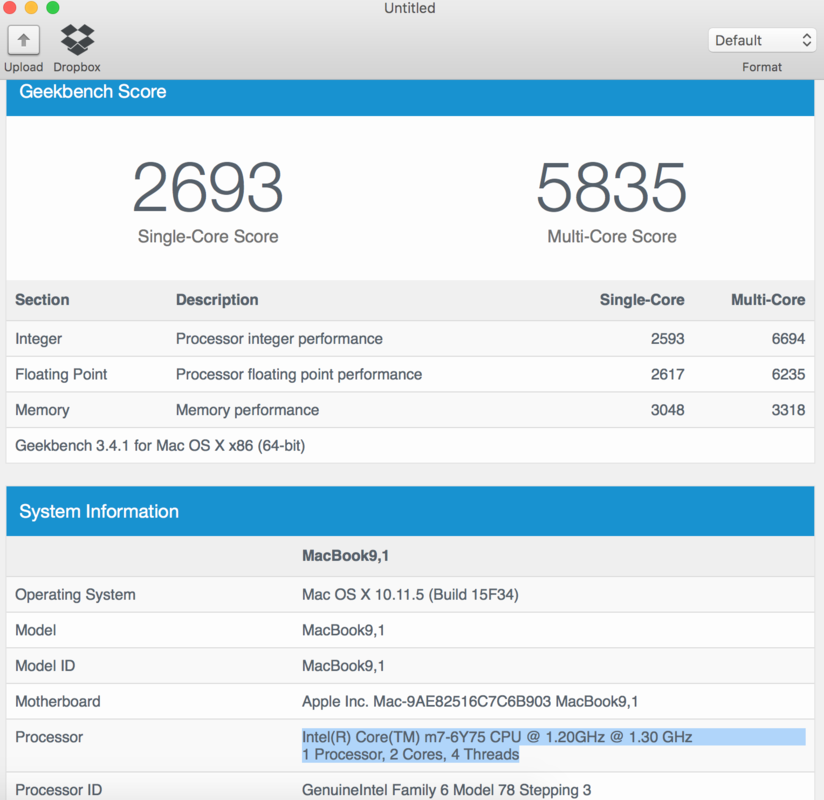Maximize the window with green button

point(53,7)
